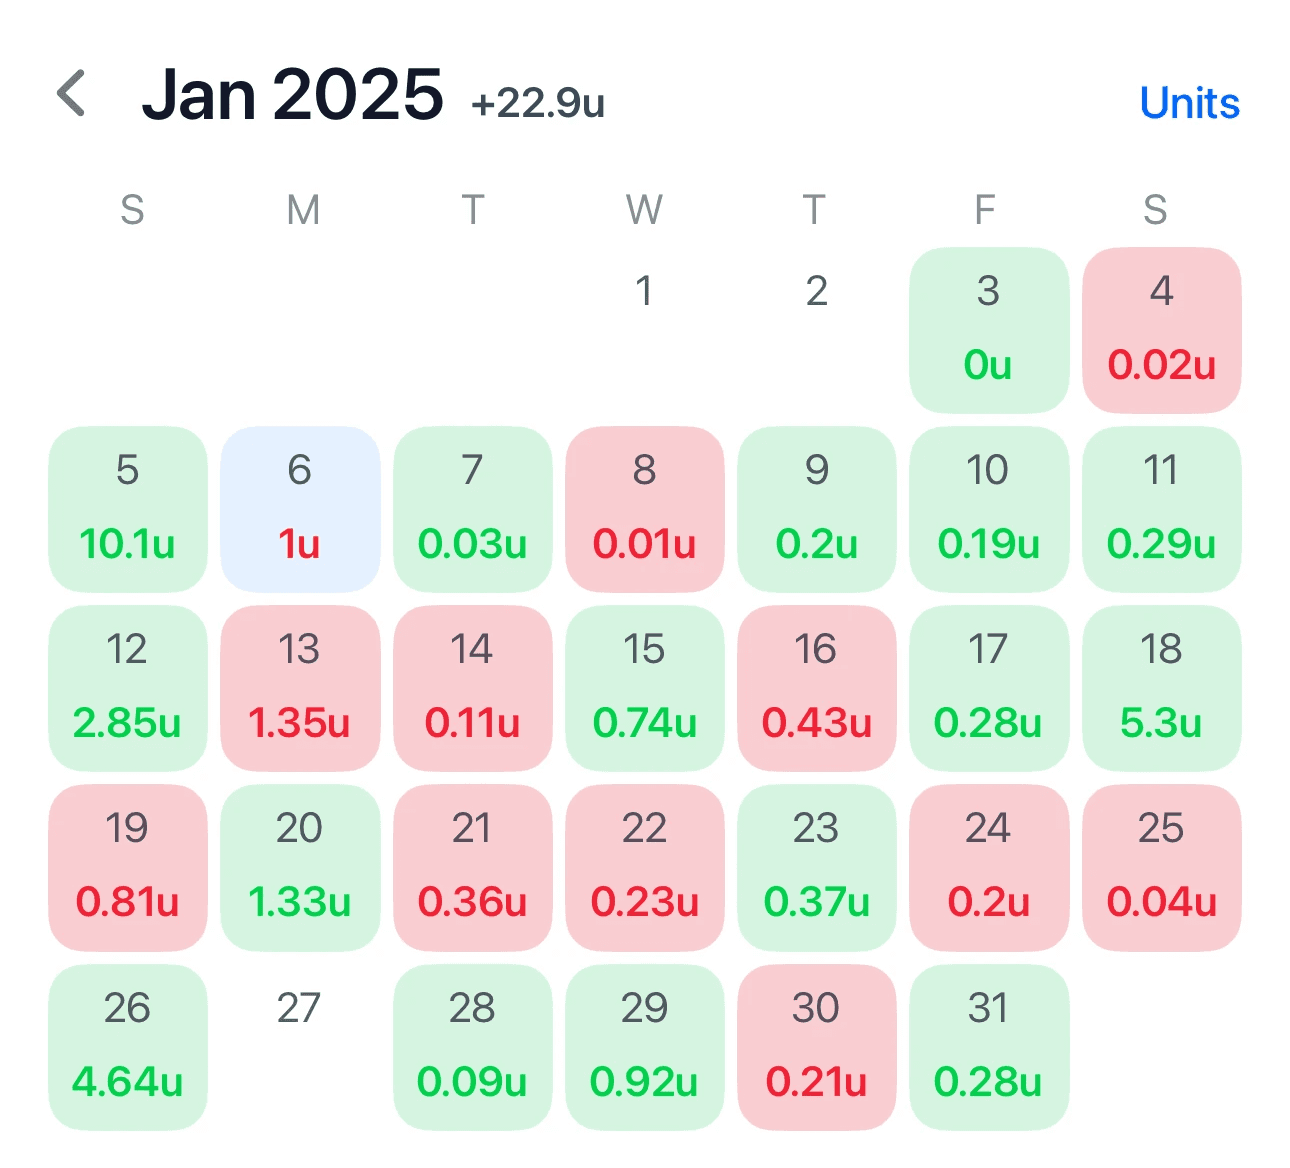Open the highlighted January 6 cell
Image resolution: width=1290 pixels, height=1168 pixels.
click(x=300, y=509)
